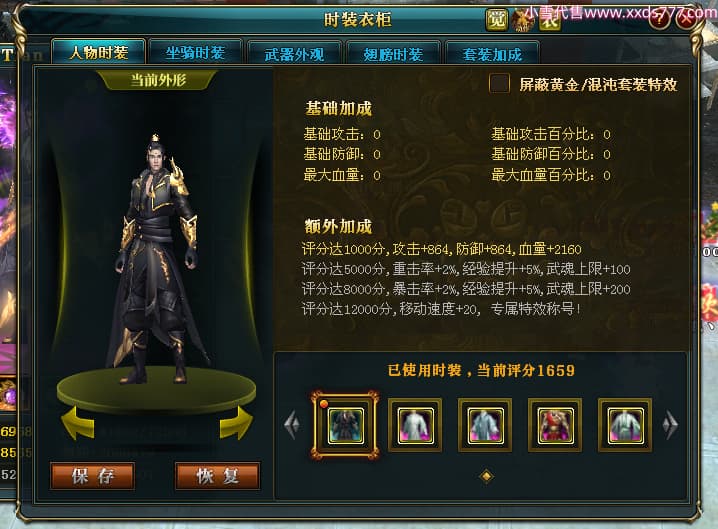Screen dimensions: 718x529
Task: Open the 武器外观 tab
Action: tap(294, 54)
